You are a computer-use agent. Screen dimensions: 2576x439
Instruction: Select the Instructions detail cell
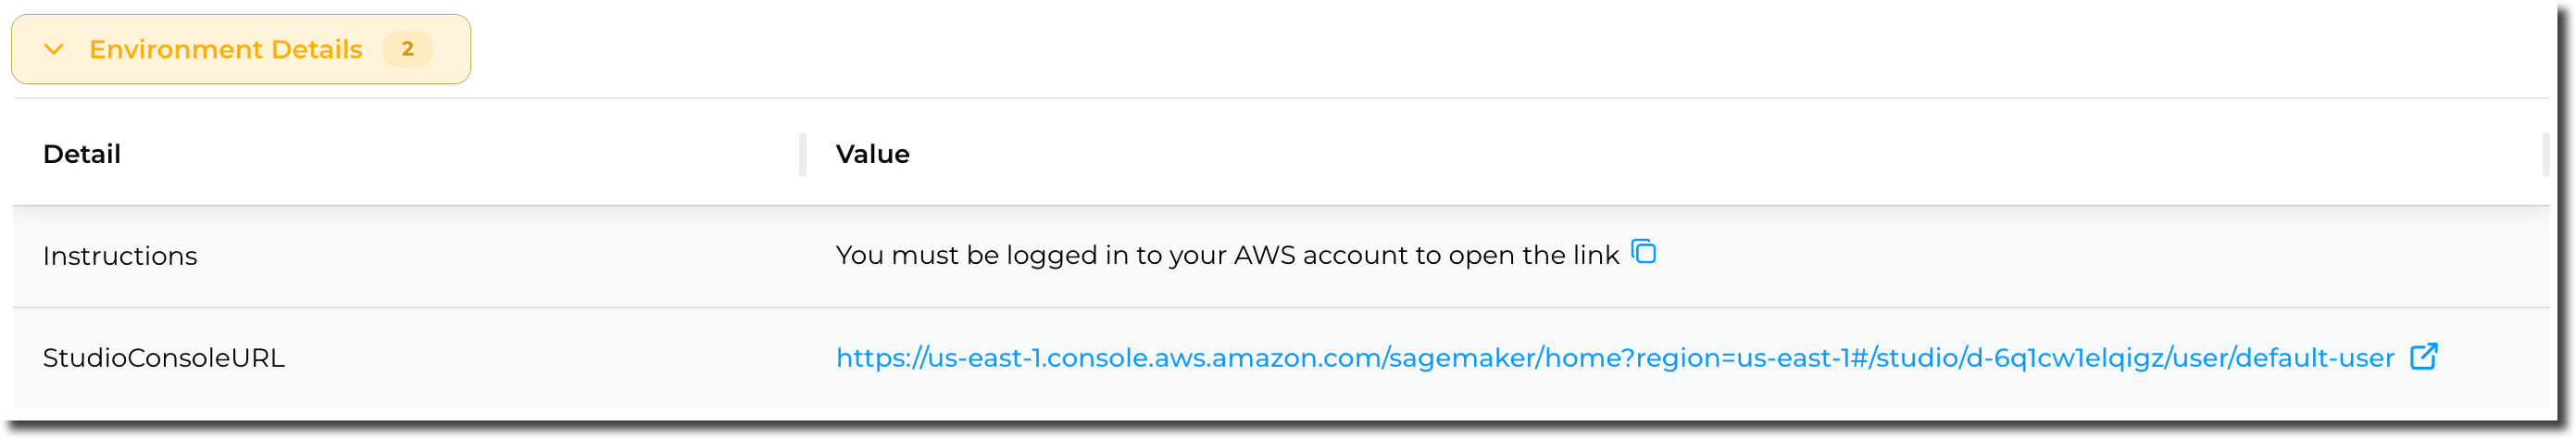pos(120,256)
